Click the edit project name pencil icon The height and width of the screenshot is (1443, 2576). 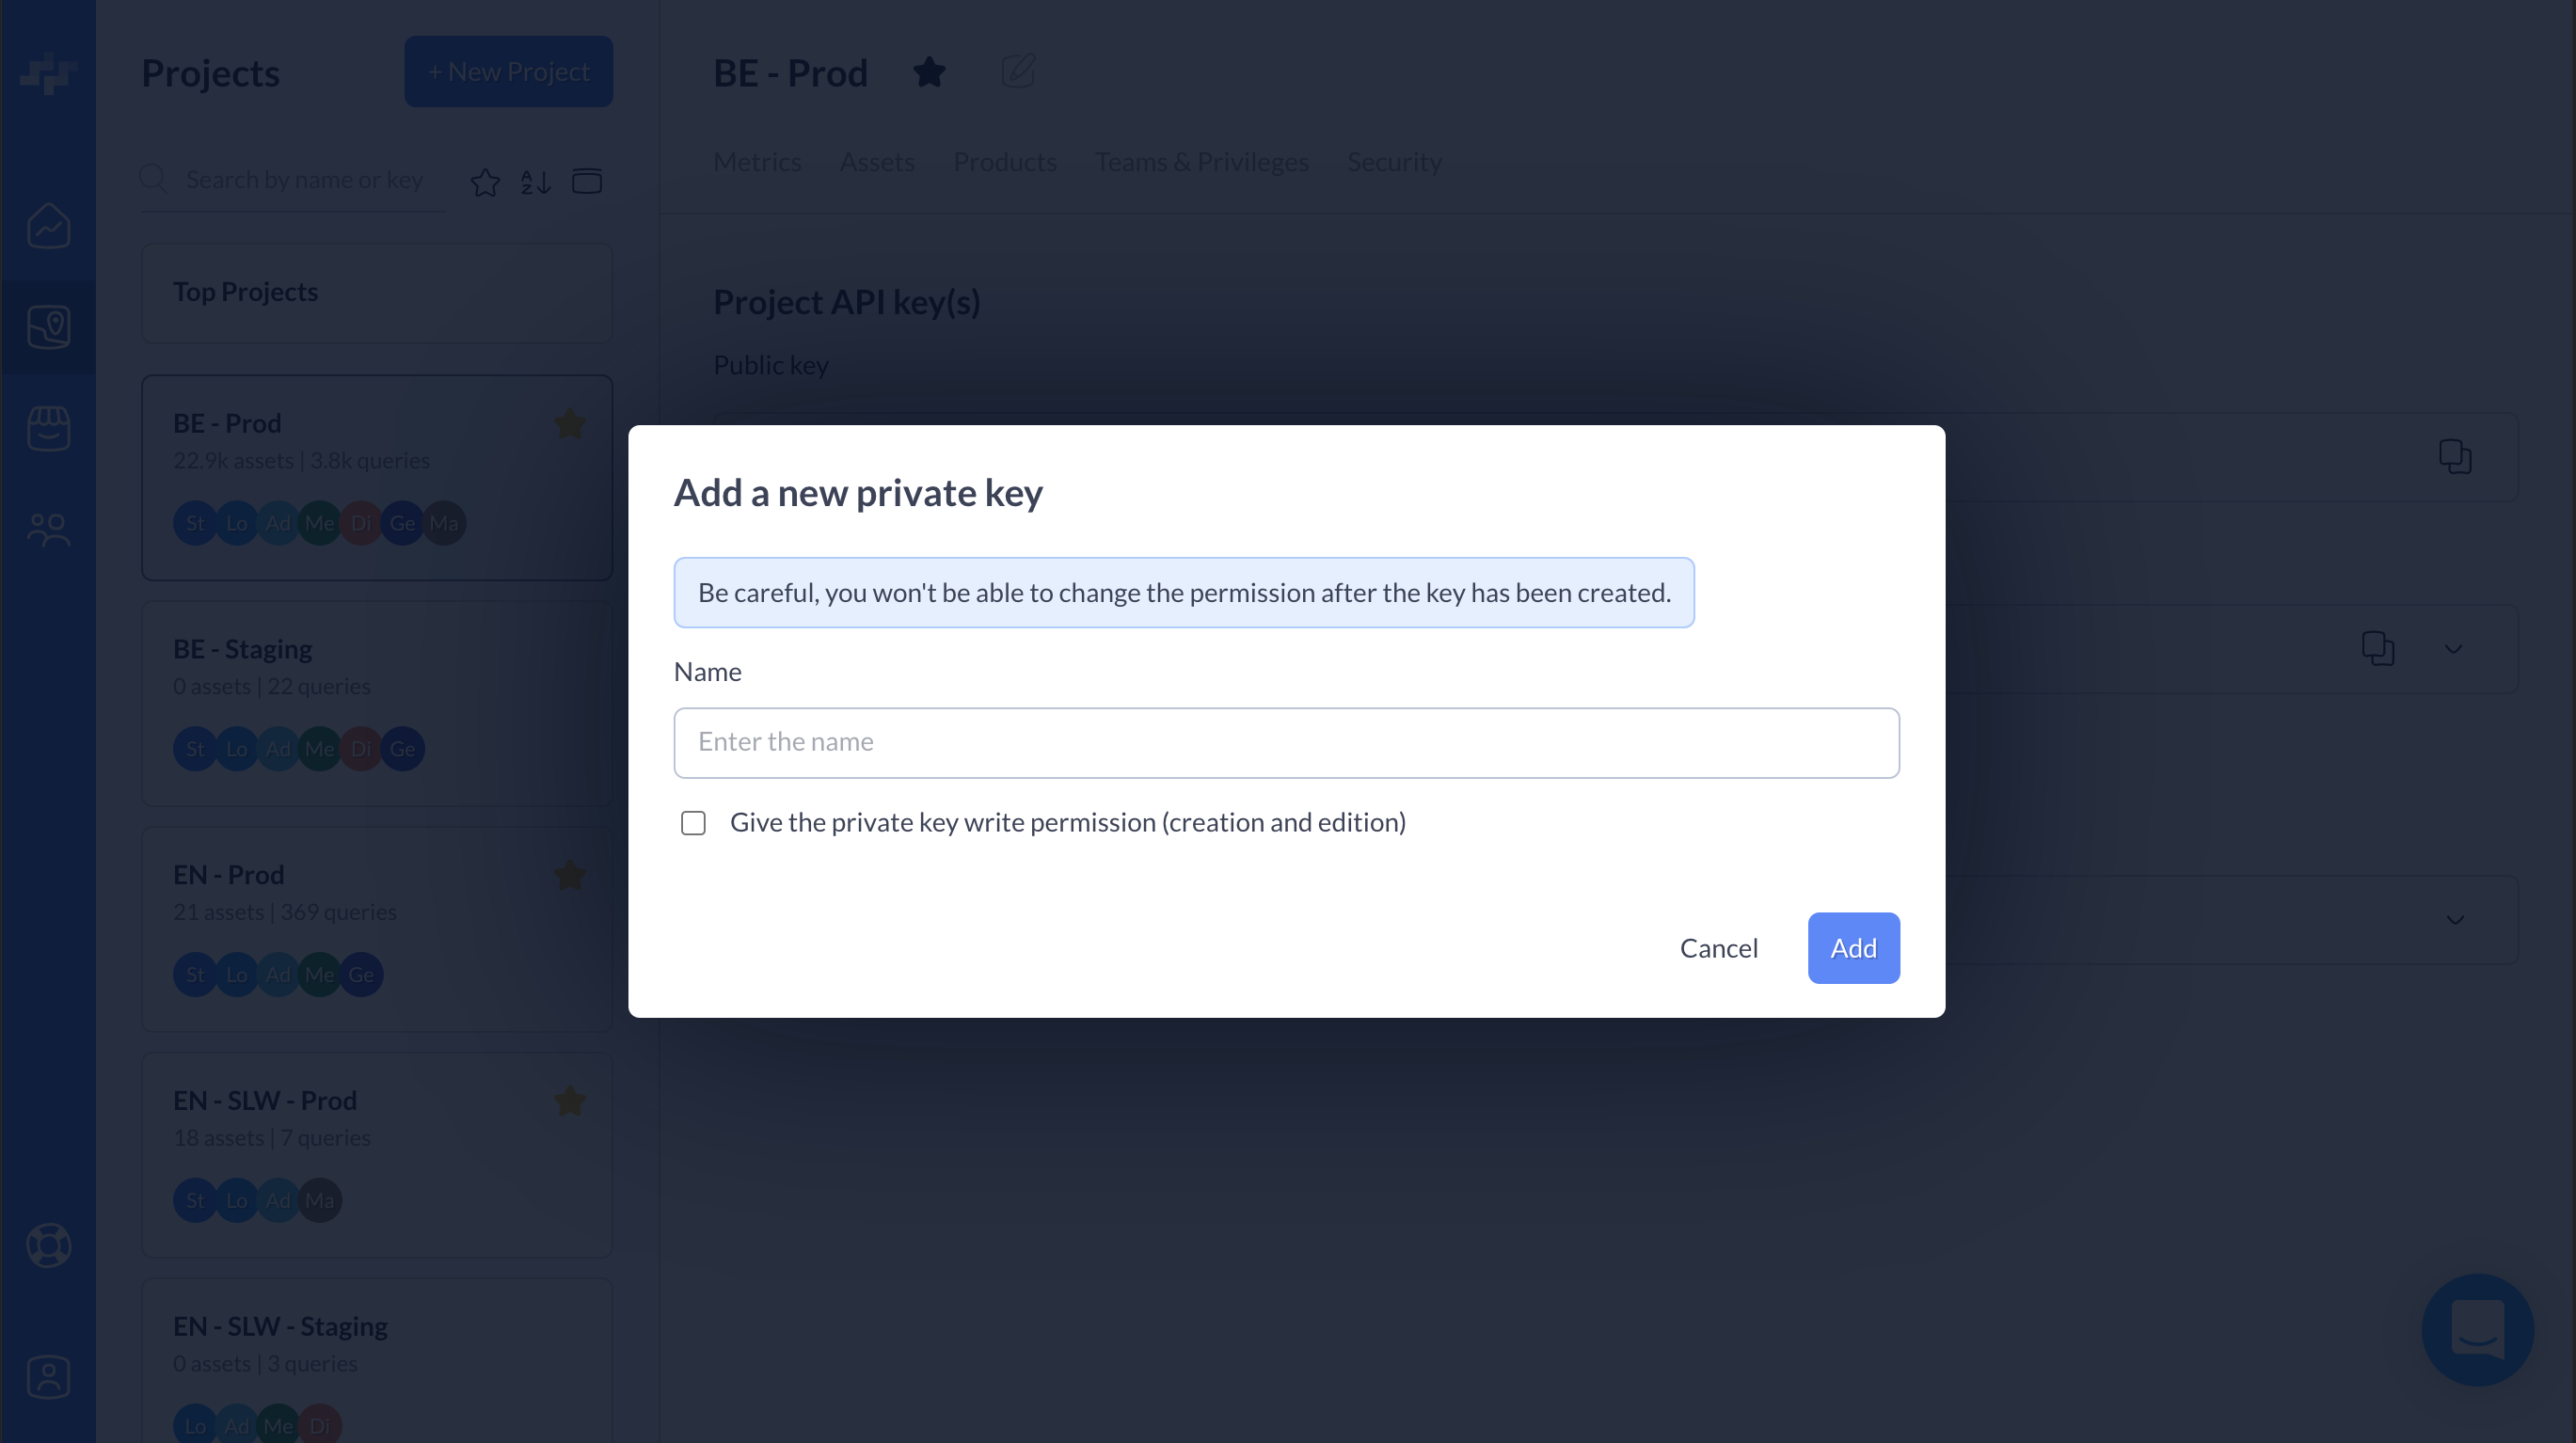(1018, 72)
